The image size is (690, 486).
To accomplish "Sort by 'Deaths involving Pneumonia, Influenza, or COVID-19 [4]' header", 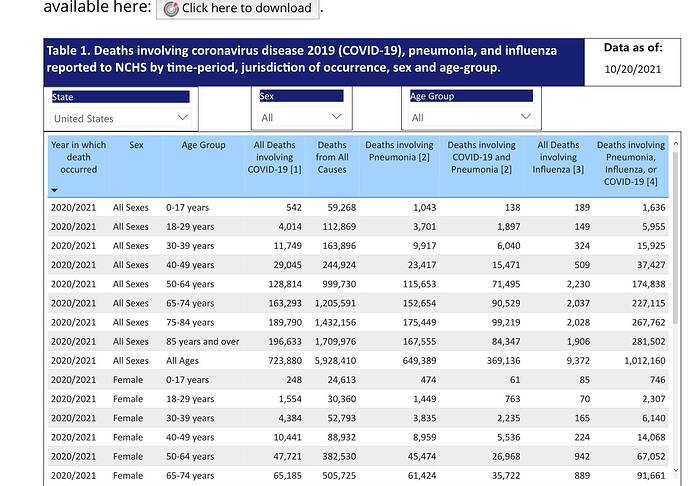I will coord(631,163).
